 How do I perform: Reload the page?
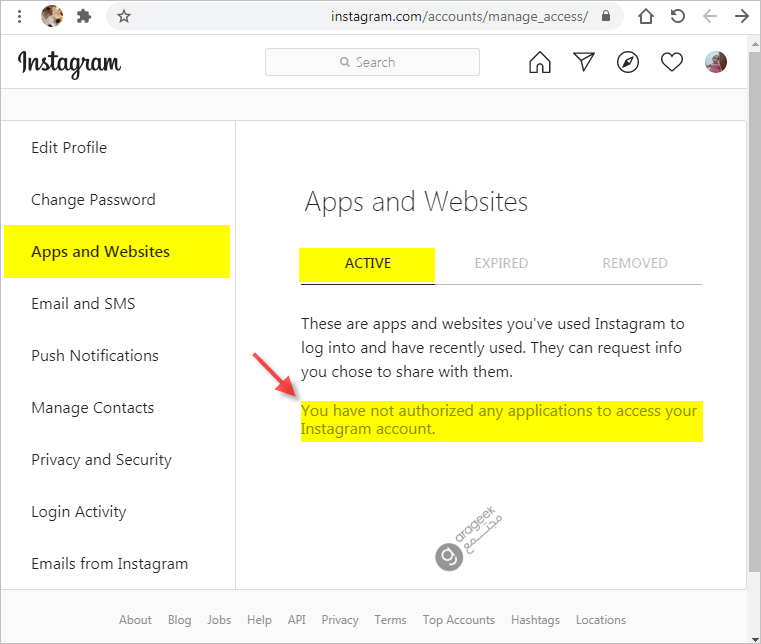coord(678,16)
